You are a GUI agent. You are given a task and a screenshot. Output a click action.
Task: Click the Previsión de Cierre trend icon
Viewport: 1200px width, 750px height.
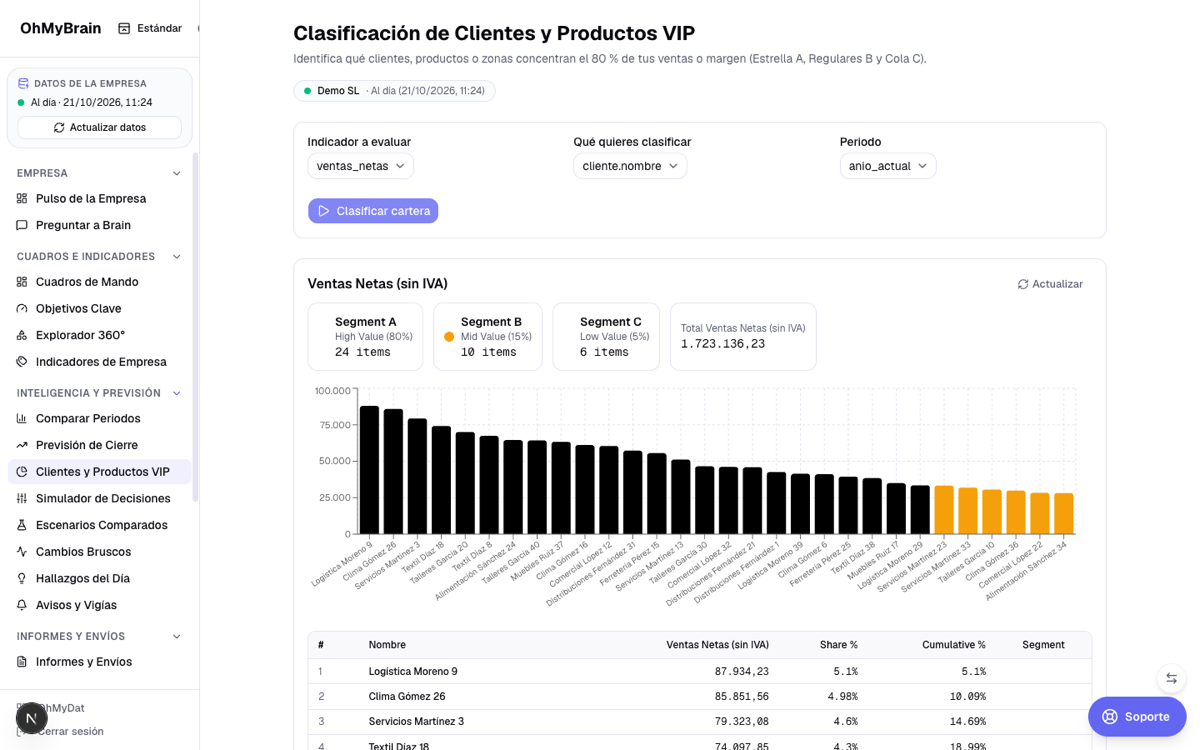pos(22,446)
